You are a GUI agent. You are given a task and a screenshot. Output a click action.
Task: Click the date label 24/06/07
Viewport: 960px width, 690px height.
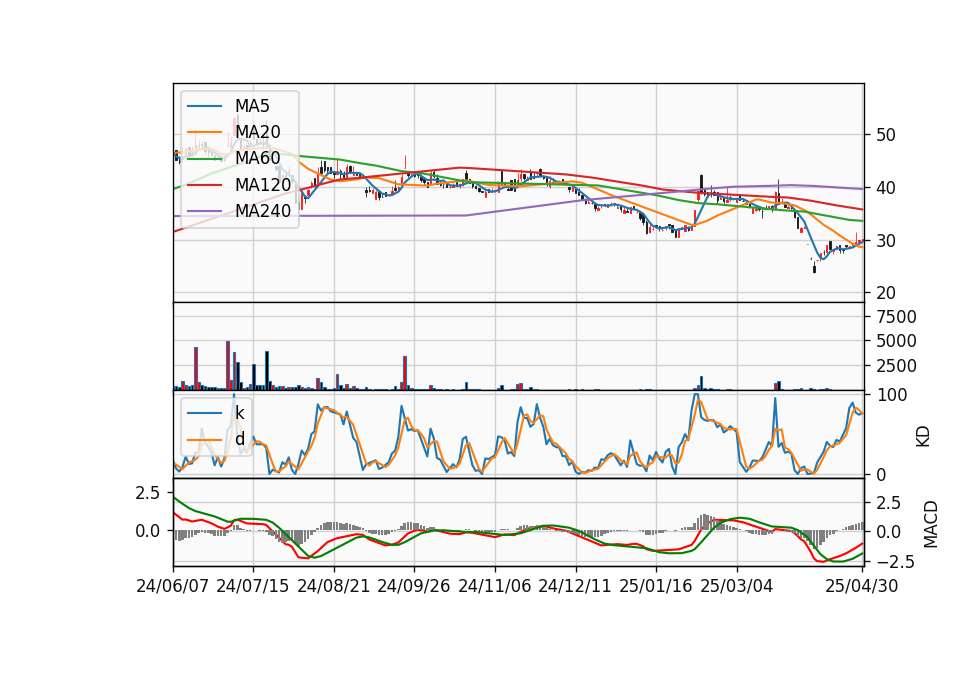[x=172, y=587]
